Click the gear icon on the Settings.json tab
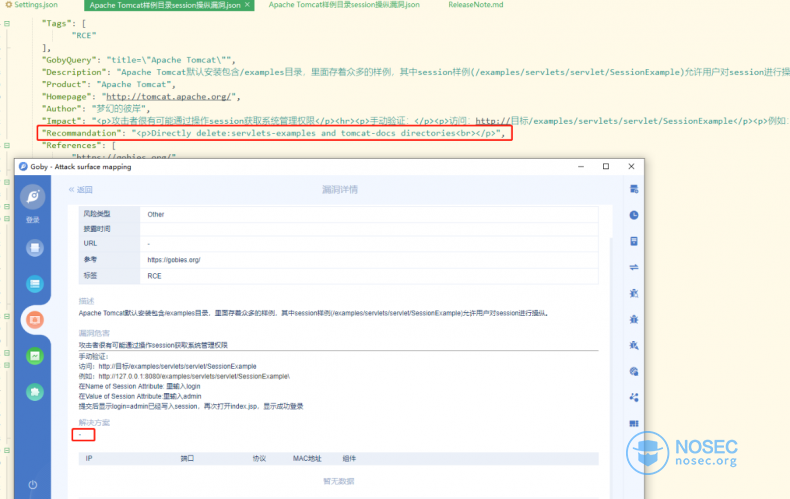Viewport: 790px width, 499px height. tap(9, 5)
